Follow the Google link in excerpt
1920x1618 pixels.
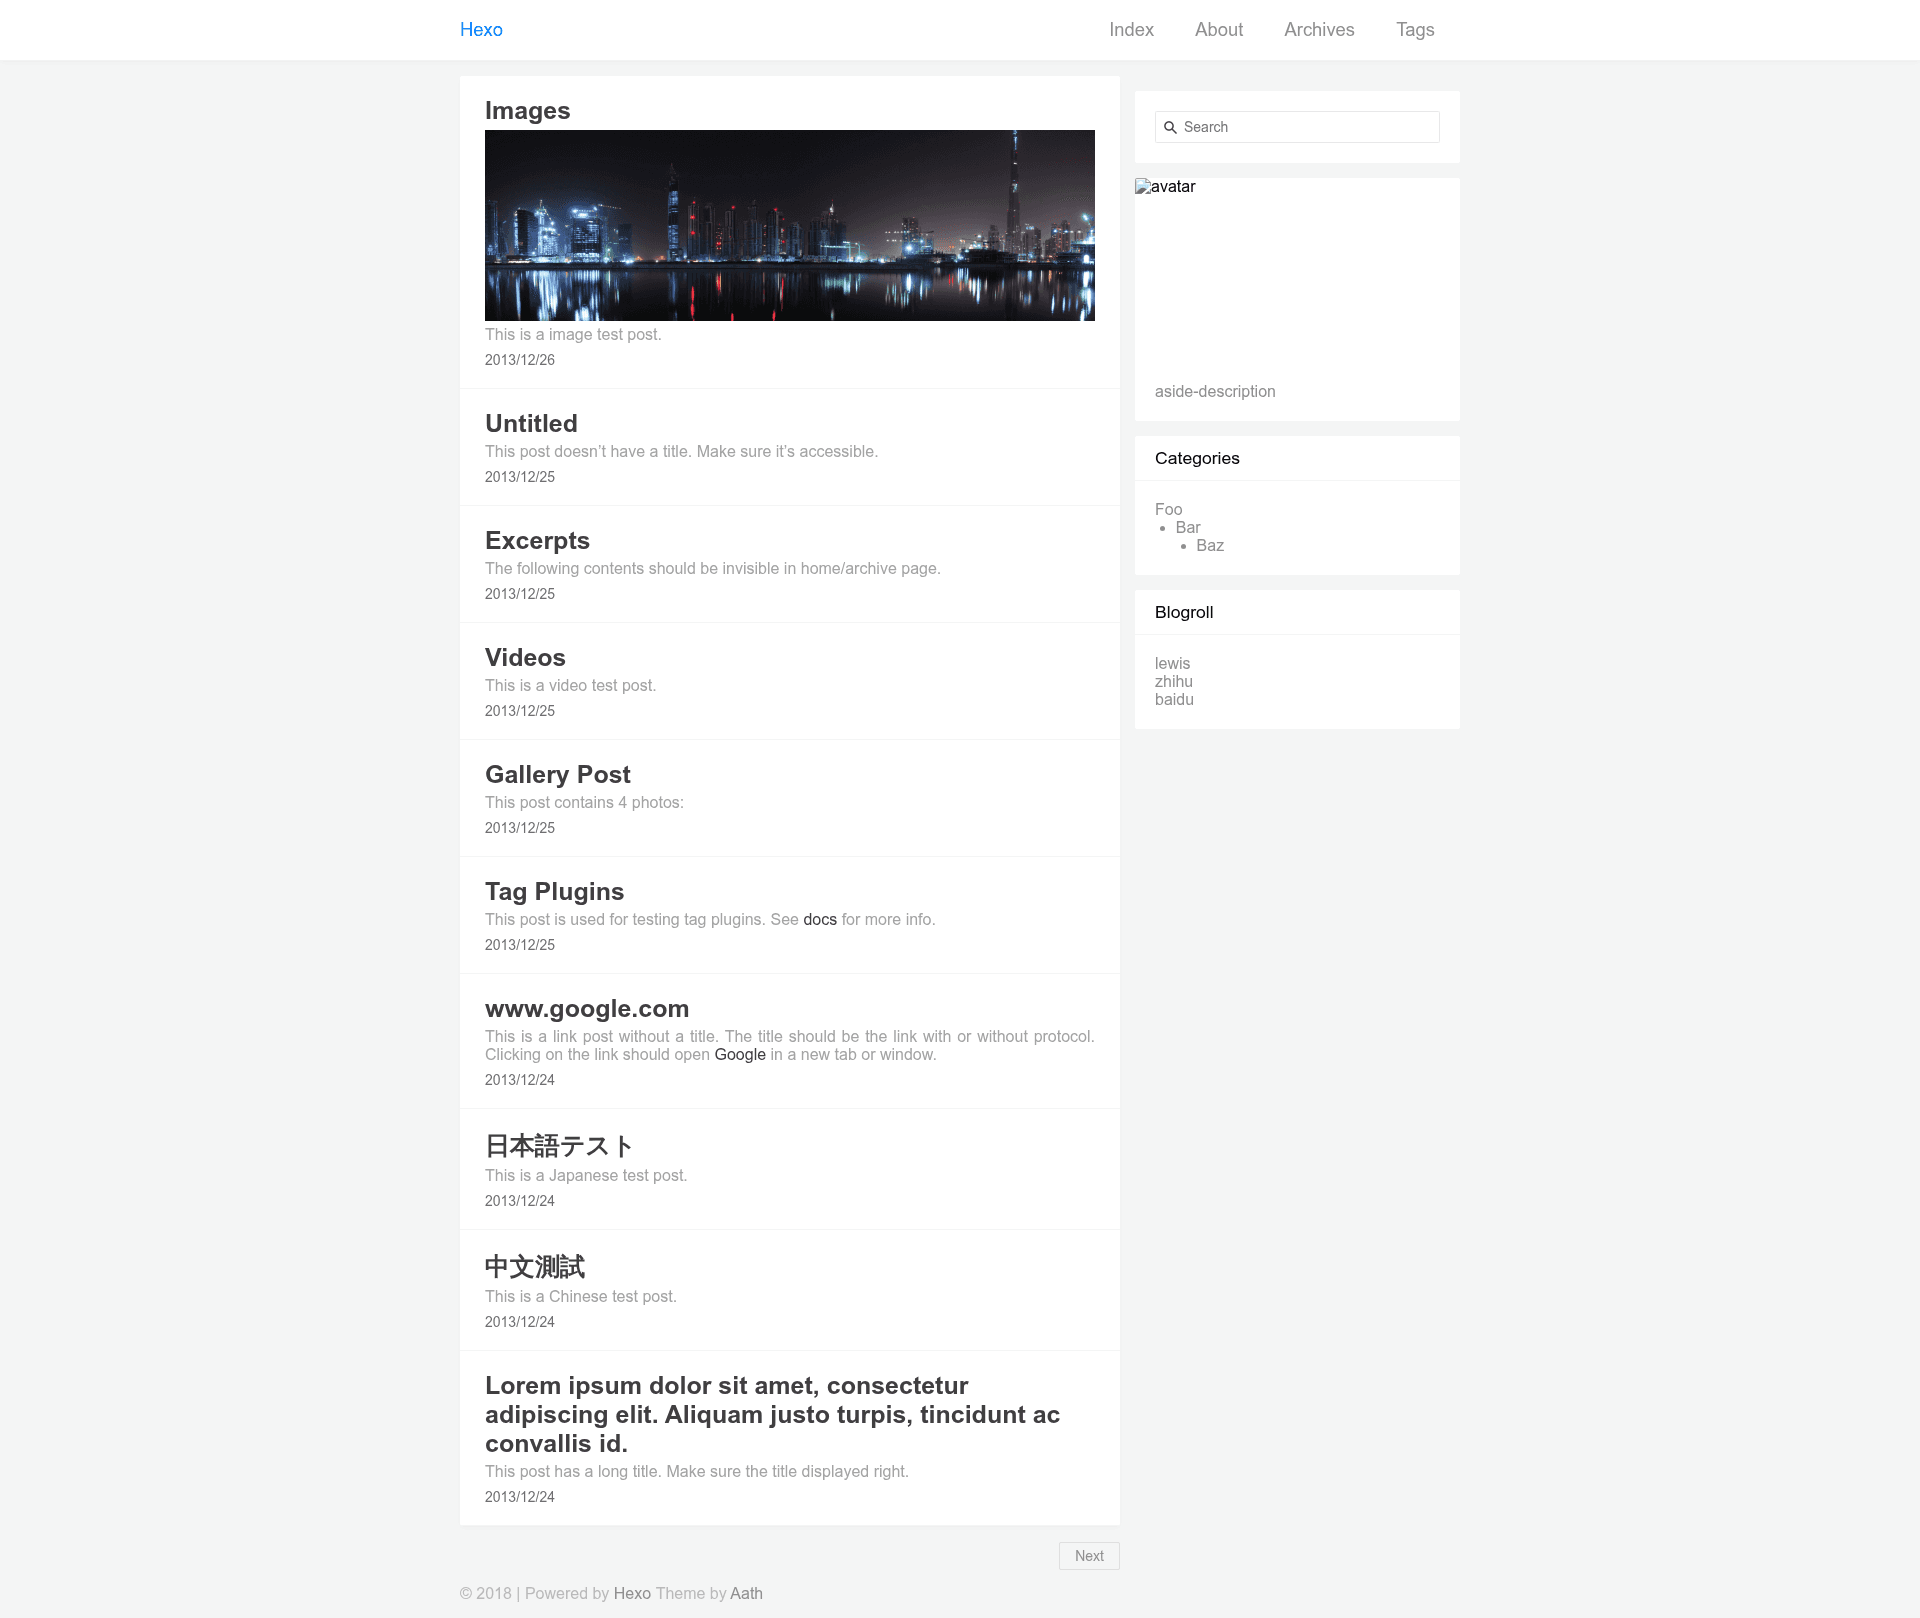pos(740,1054)
